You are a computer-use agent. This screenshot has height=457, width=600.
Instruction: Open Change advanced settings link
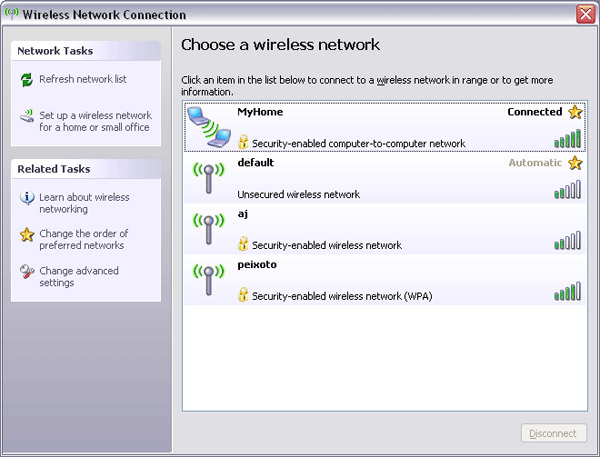pyautogui.click(x=79, y=277)
